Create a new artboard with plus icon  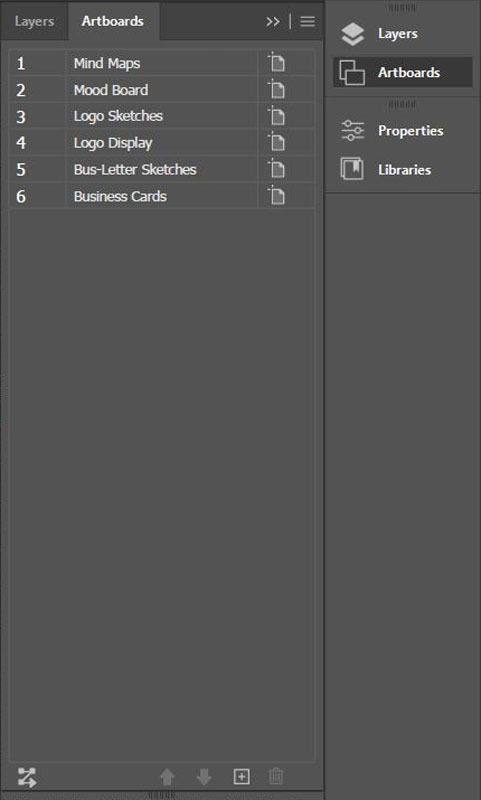click(x=241, y=777)
